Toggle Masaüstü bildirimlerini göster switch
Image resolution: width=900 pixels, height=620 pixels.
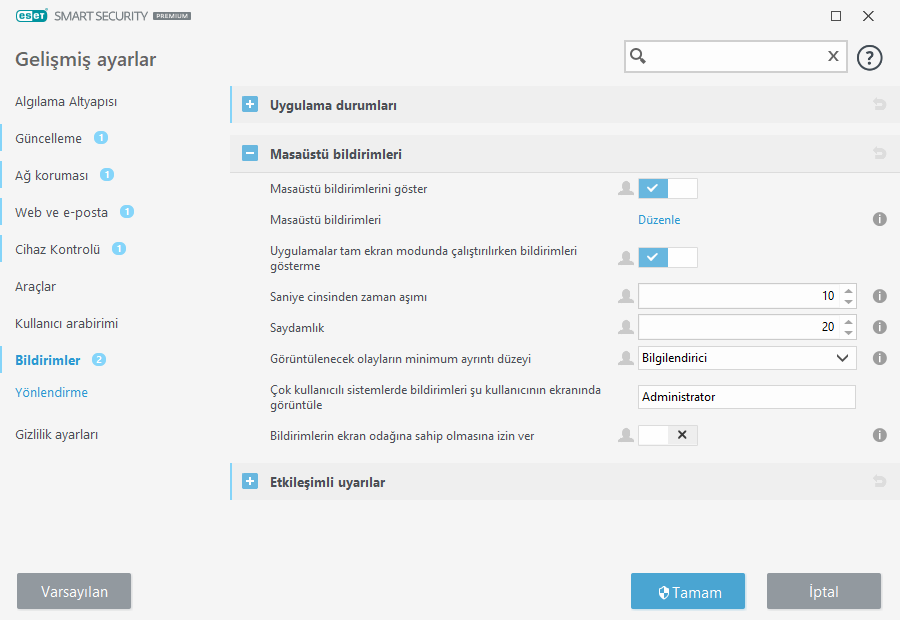(x=667, y=188)
